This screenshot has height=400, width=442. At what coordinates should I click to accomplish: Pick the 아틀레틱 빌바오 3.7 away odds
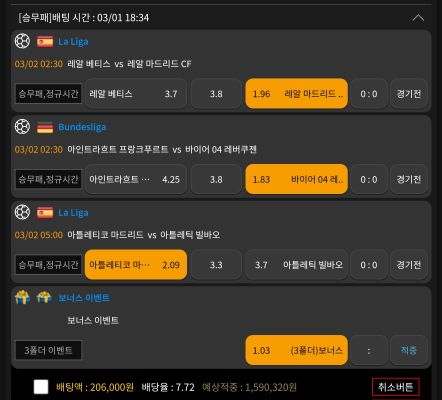coord(297,265)
